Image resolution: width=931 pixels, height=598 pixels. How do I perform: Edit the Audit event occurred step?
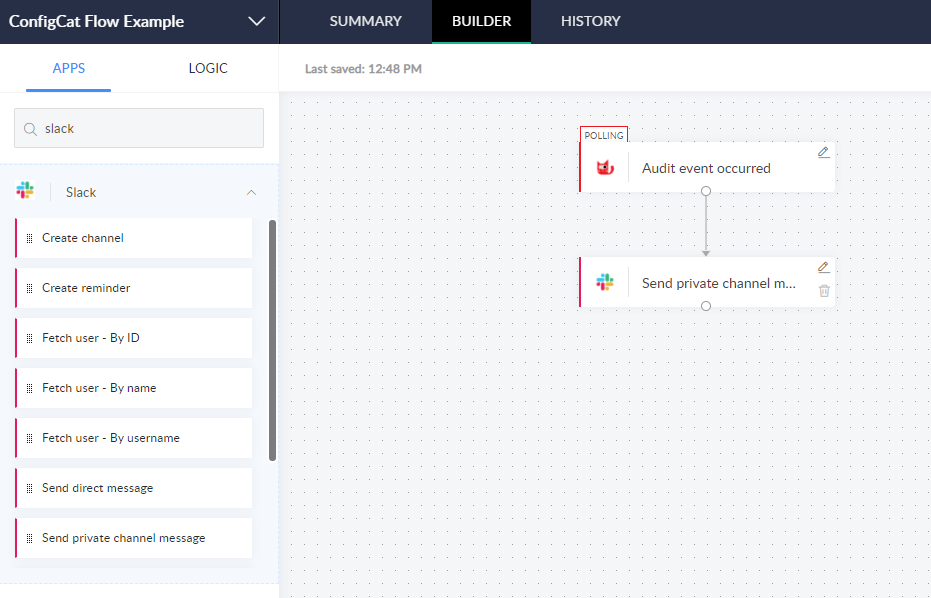823,151
